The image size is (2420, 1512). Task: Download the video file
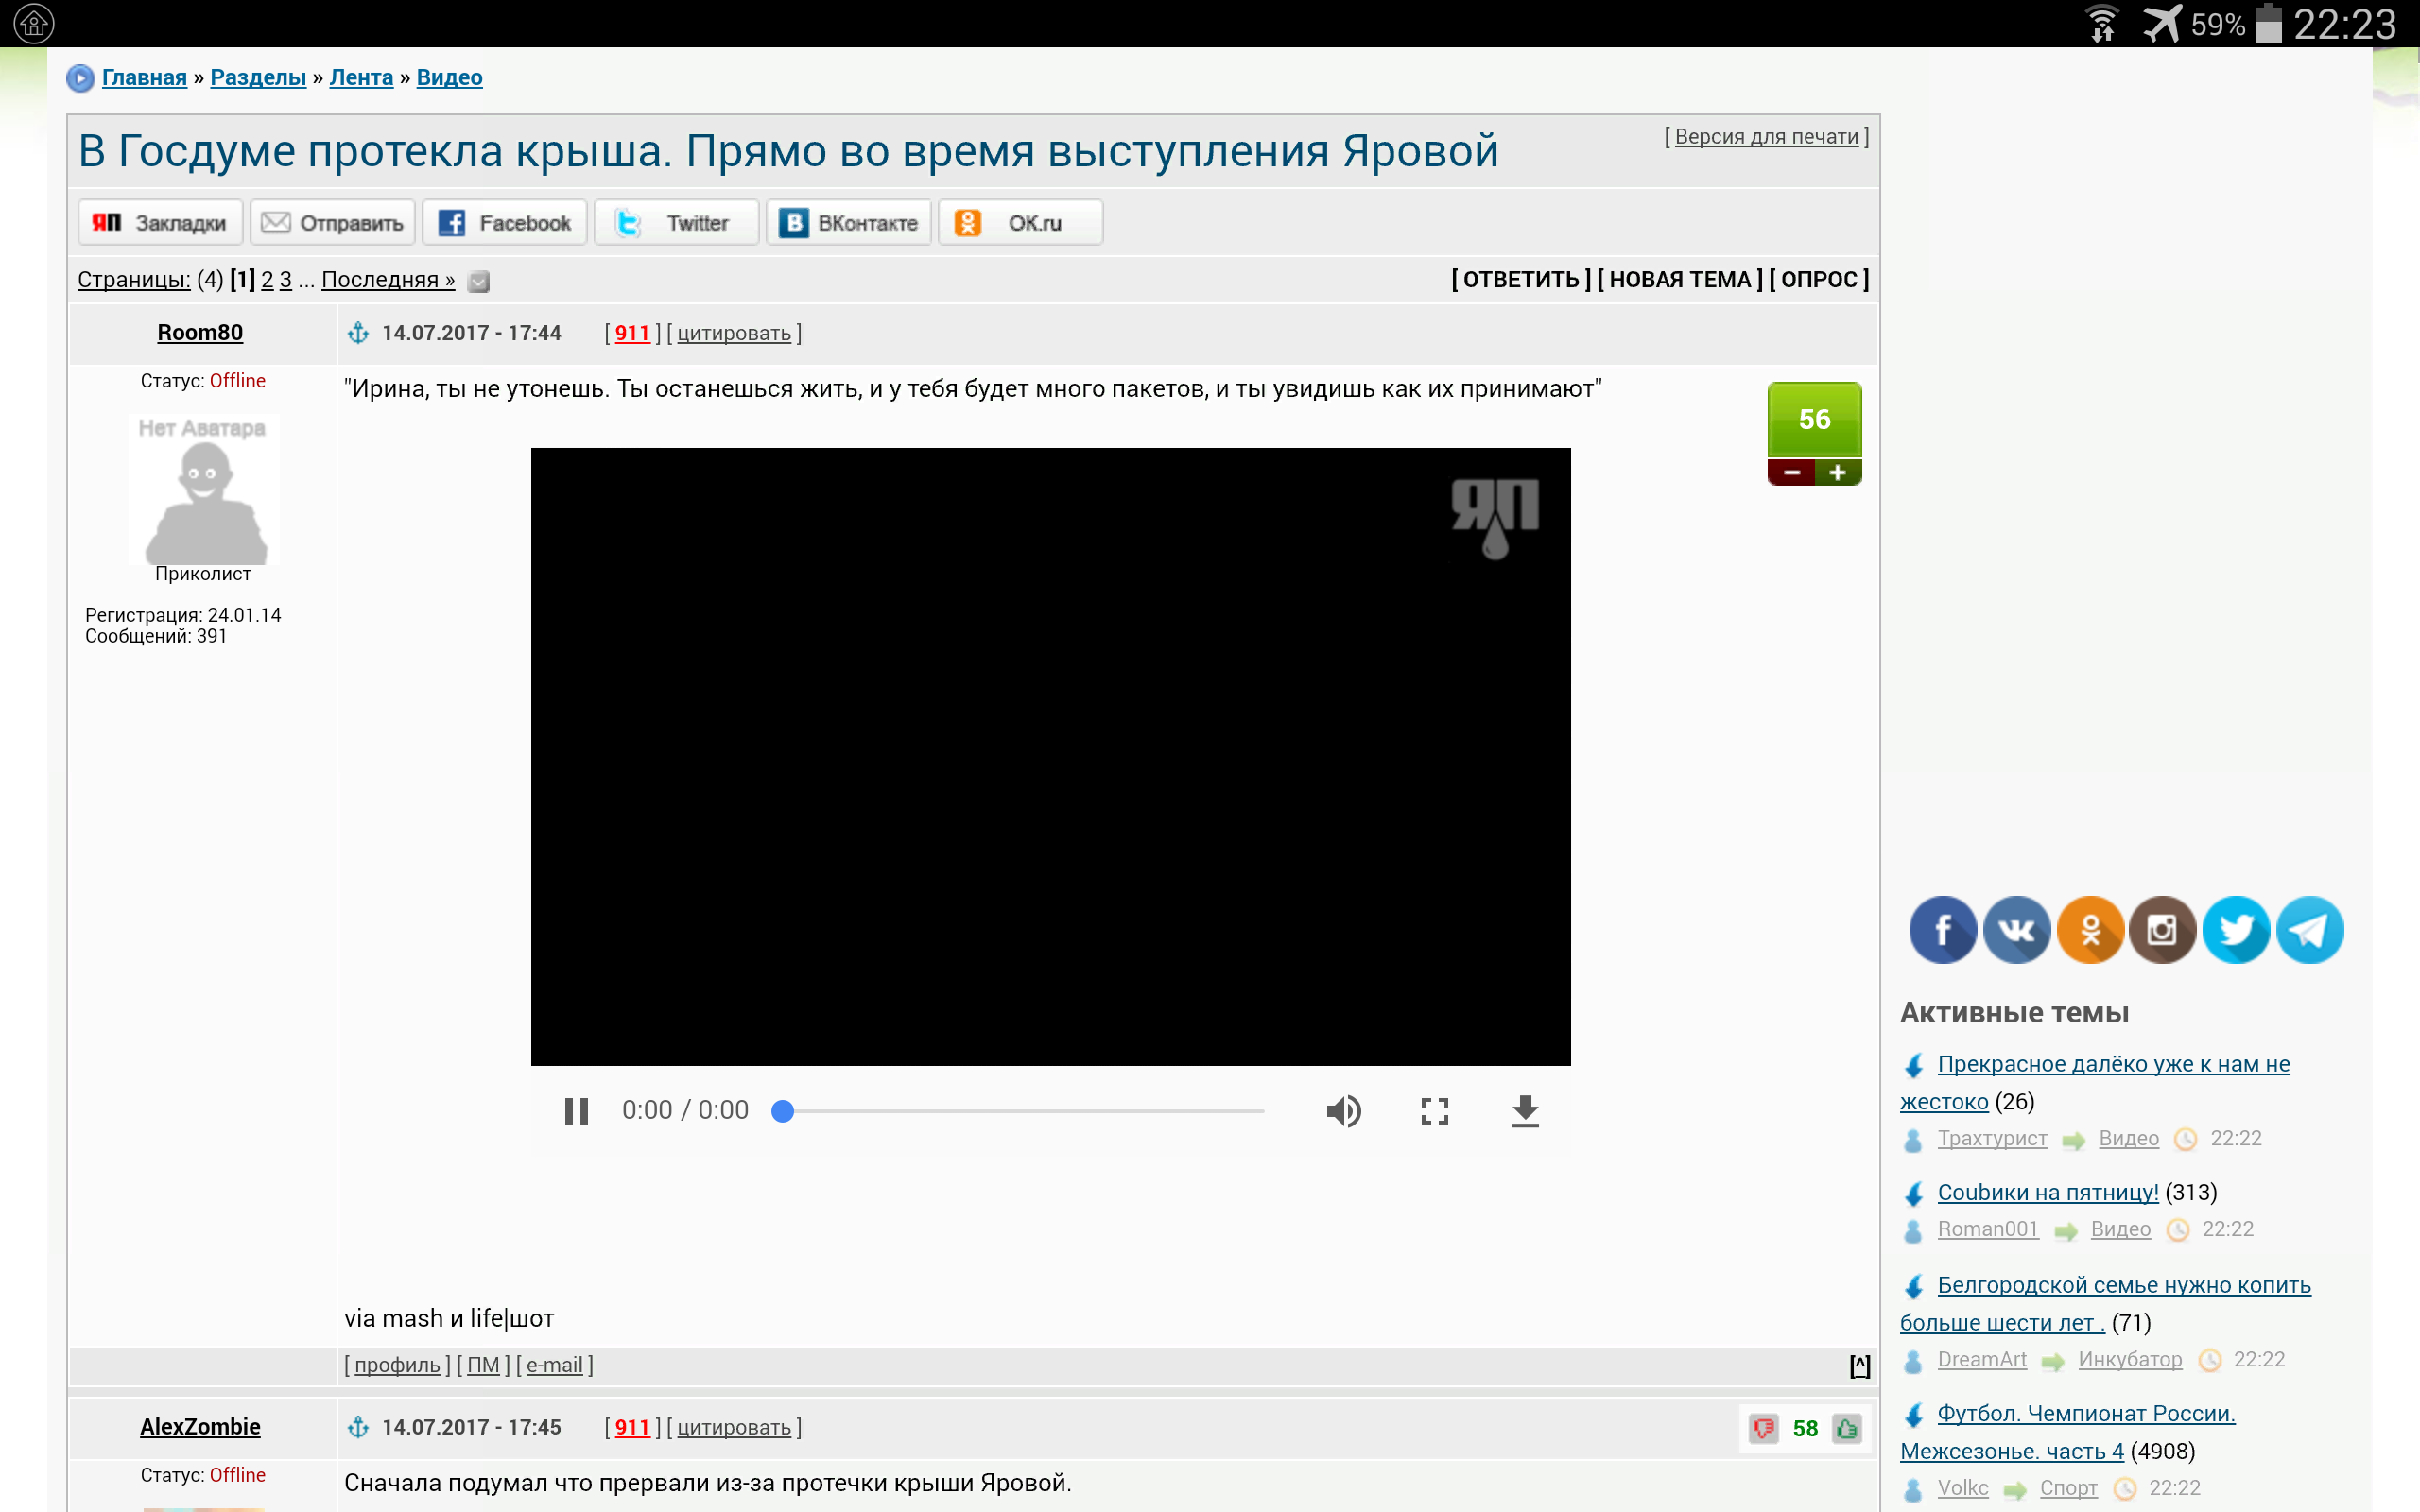(1525, 1111)
